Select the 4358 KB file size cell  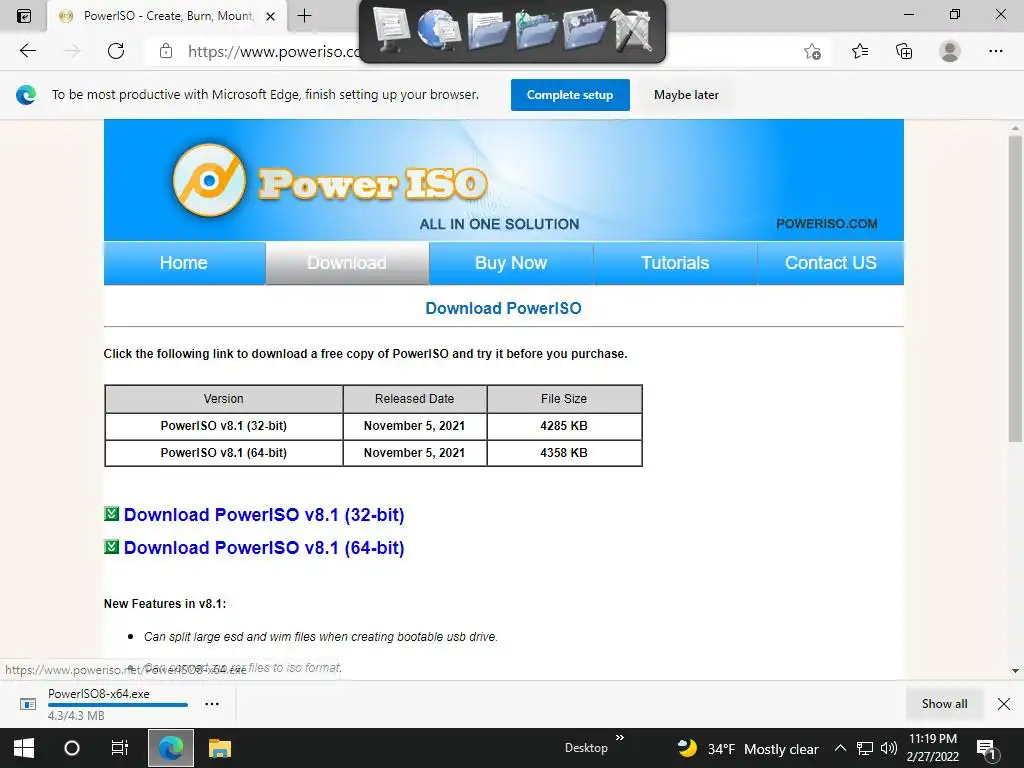[564, 453]
